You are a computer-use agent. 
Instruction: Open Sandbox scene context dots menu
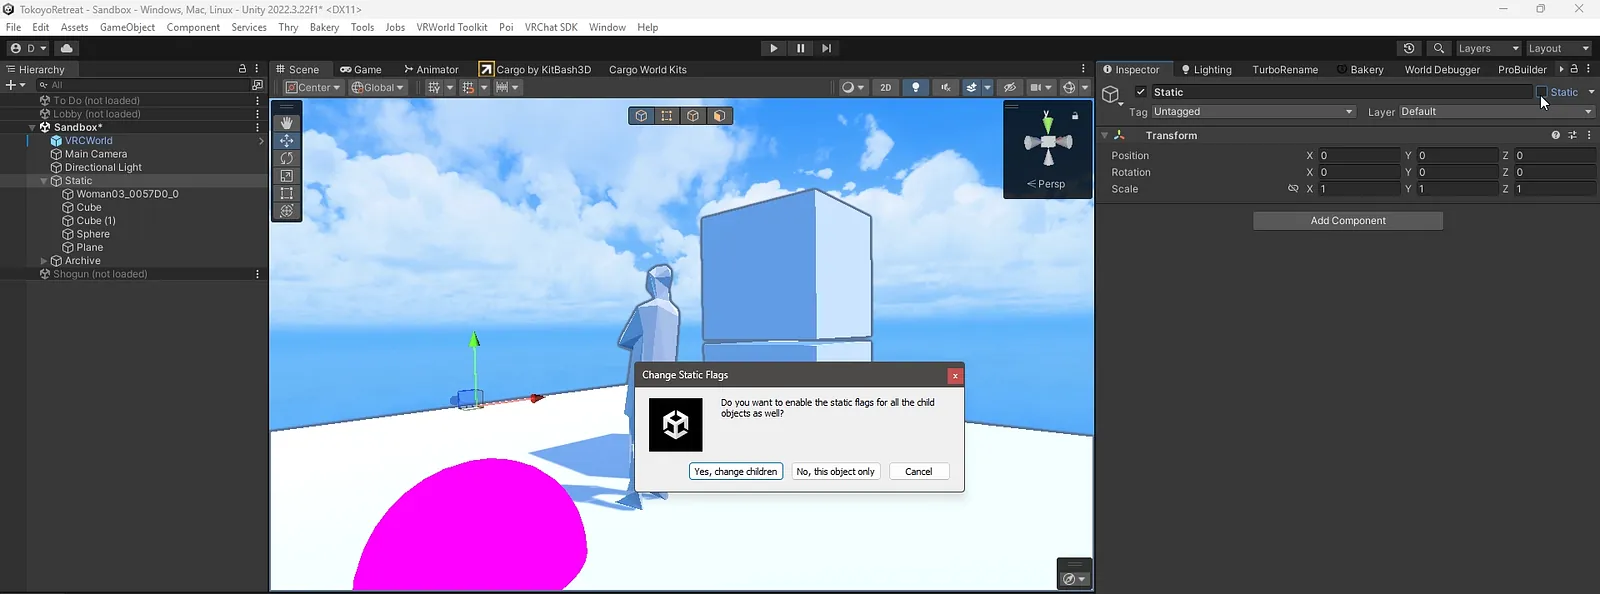click(x=258, y=127)
